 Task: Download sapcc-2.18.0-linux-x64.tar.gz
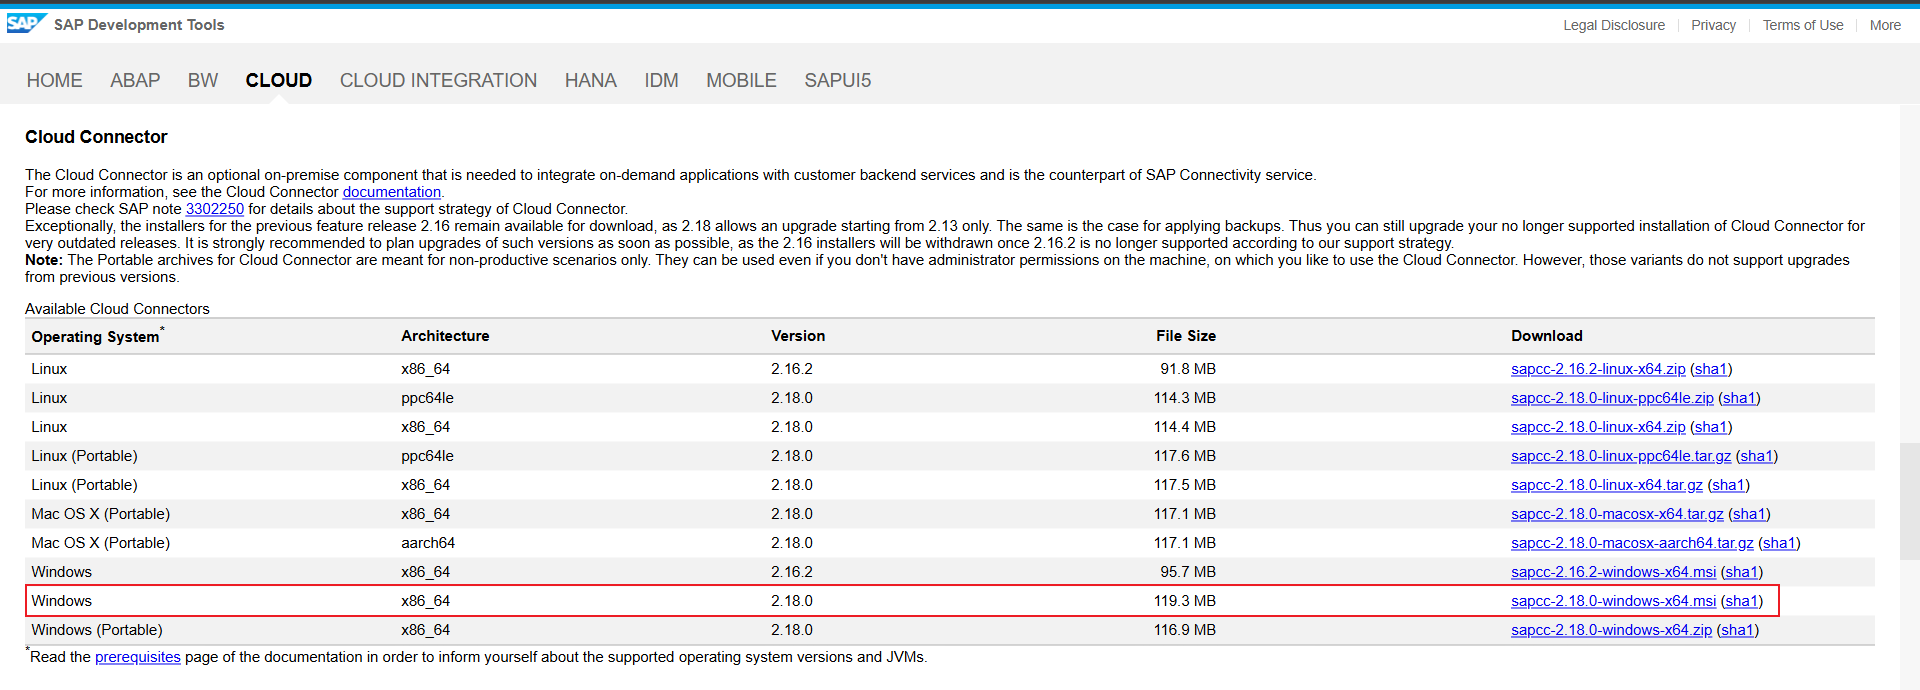coord(1607,485)
